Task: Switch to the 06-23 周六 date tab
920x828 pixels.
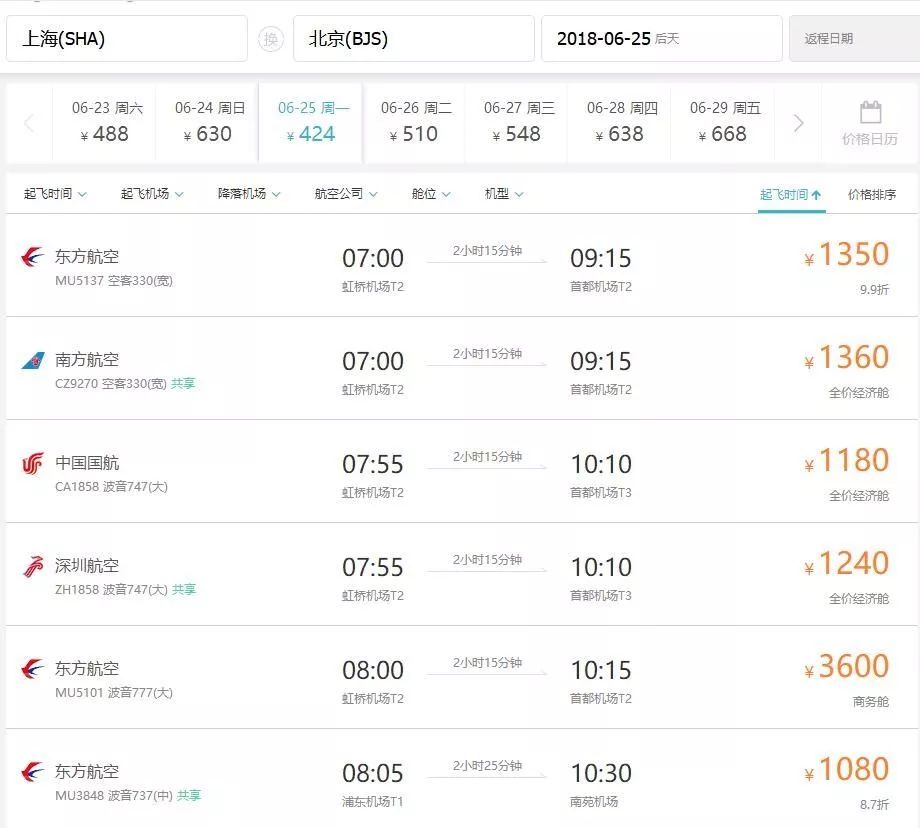Action: point(107,122)
